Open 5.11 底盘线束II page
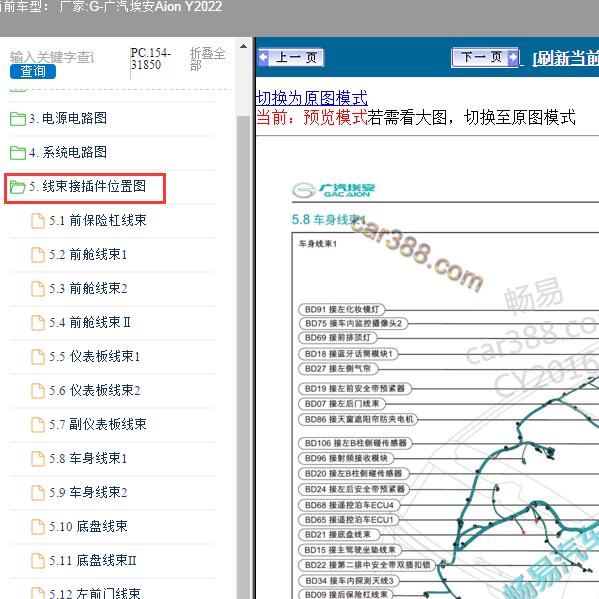Screen dimensions: 599x599 tap(92, 560)
